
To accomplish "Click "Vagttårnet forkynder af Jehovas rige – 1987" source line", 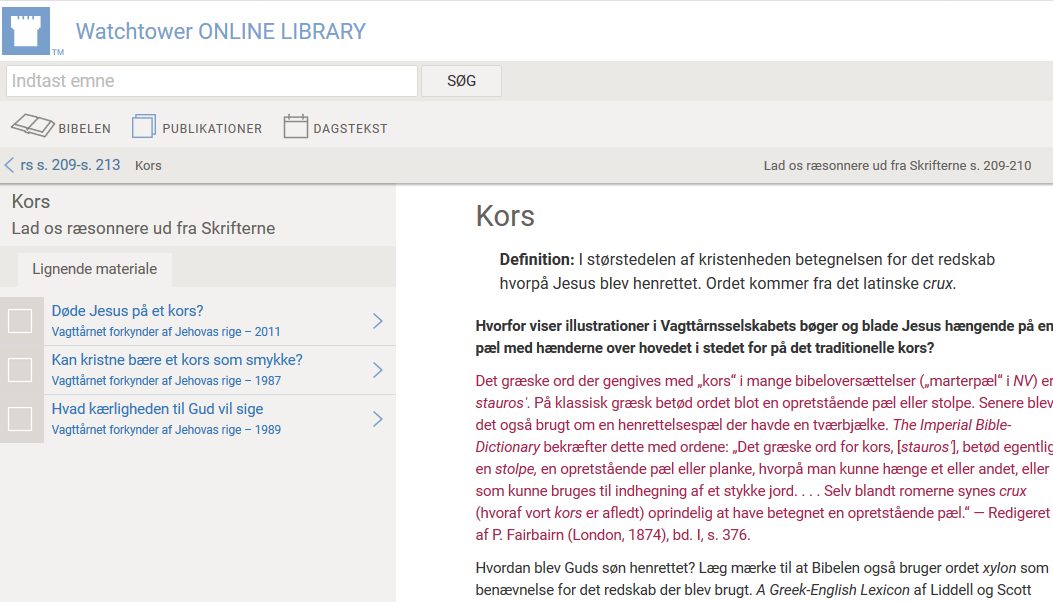I will pos(167,381).
